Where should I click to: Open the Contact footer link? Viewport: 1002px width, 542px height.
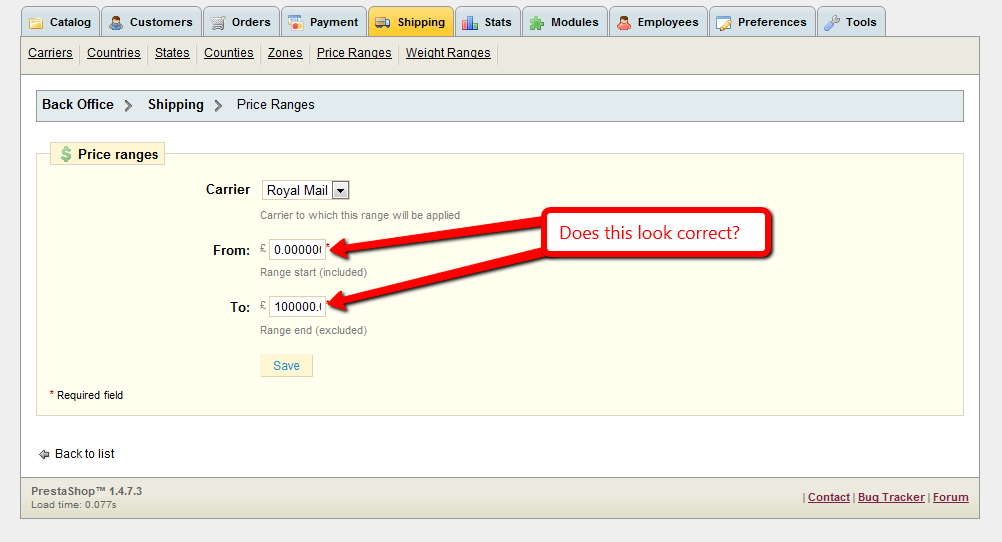pyautogui.click(x=829, y=497)
